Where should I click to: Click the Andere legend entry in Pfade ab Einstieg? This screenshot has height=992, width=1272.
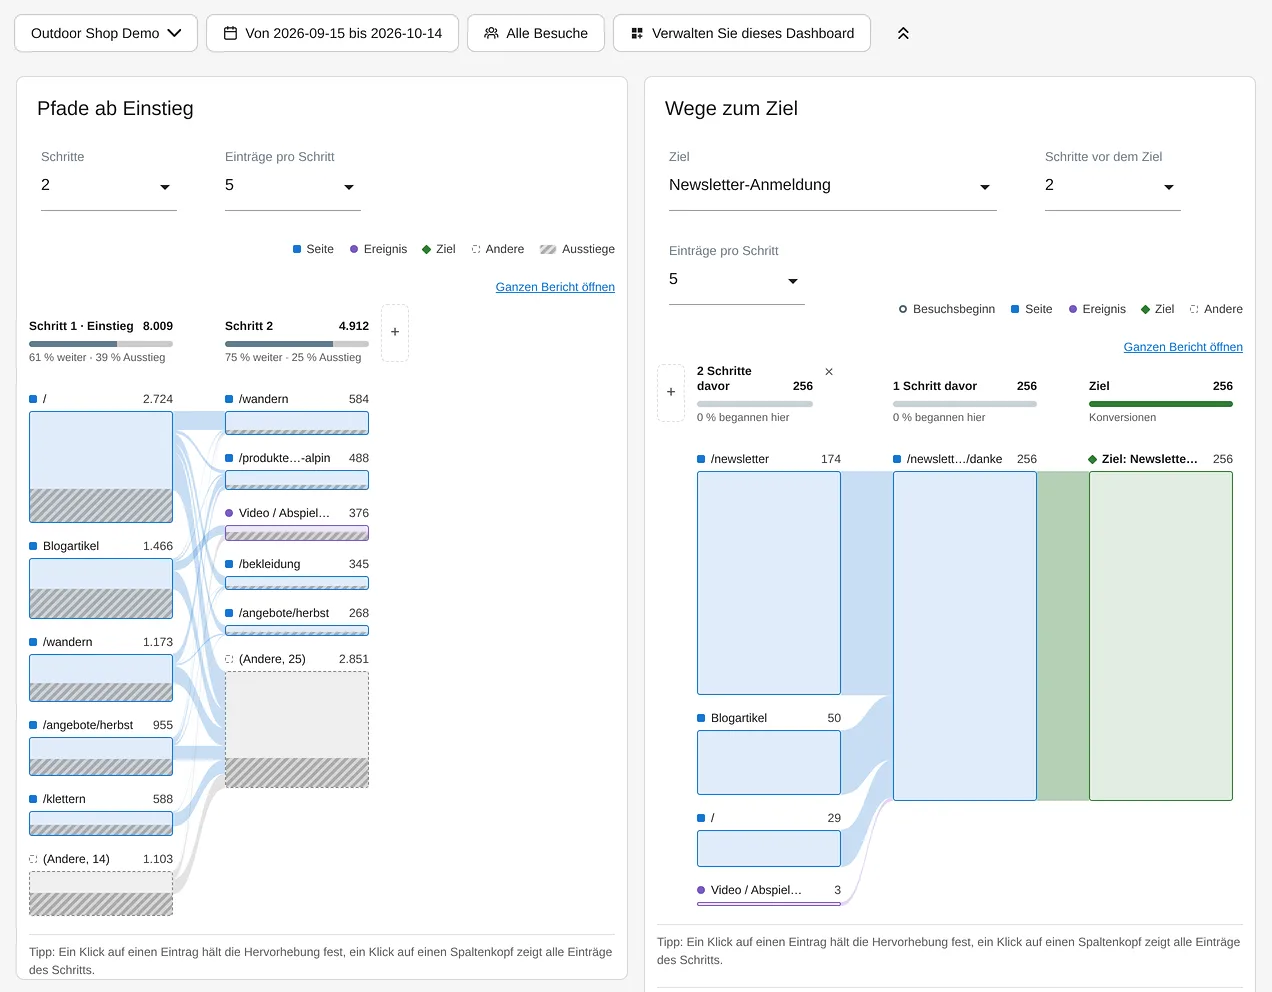point(498,249)
